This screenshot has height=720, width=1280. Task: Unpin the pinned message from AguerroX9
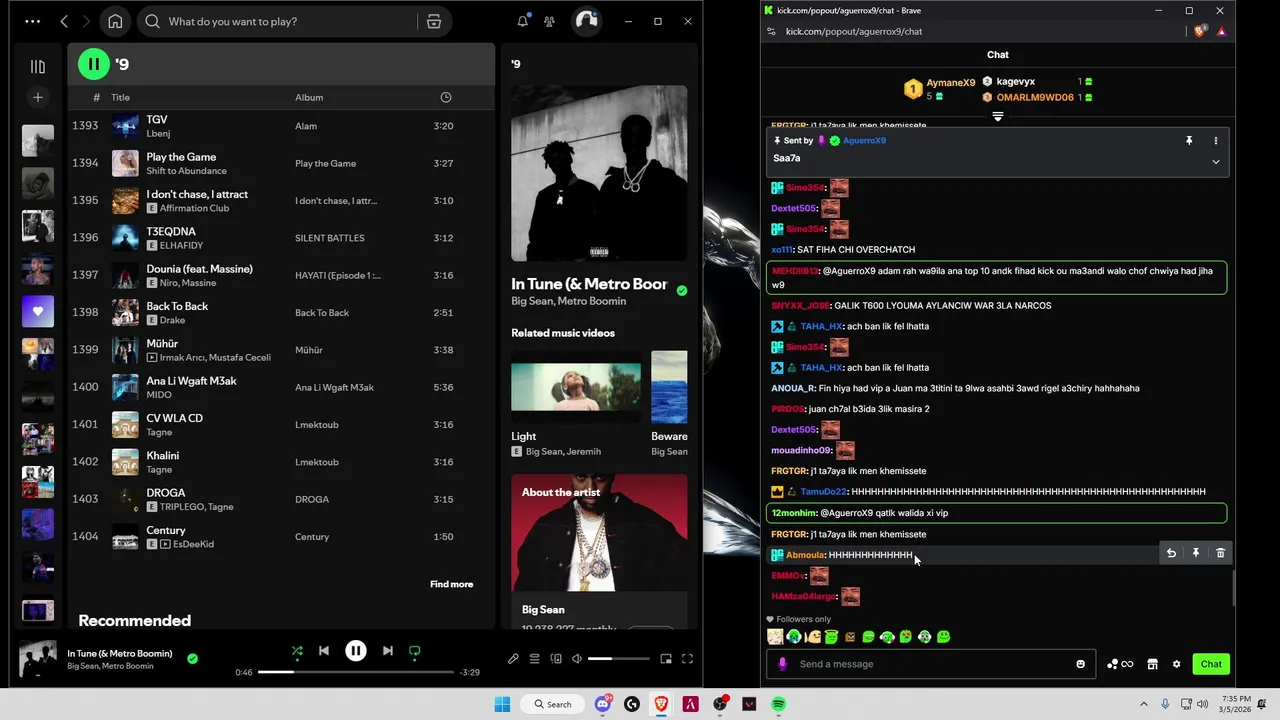[x=1189, y=141]
